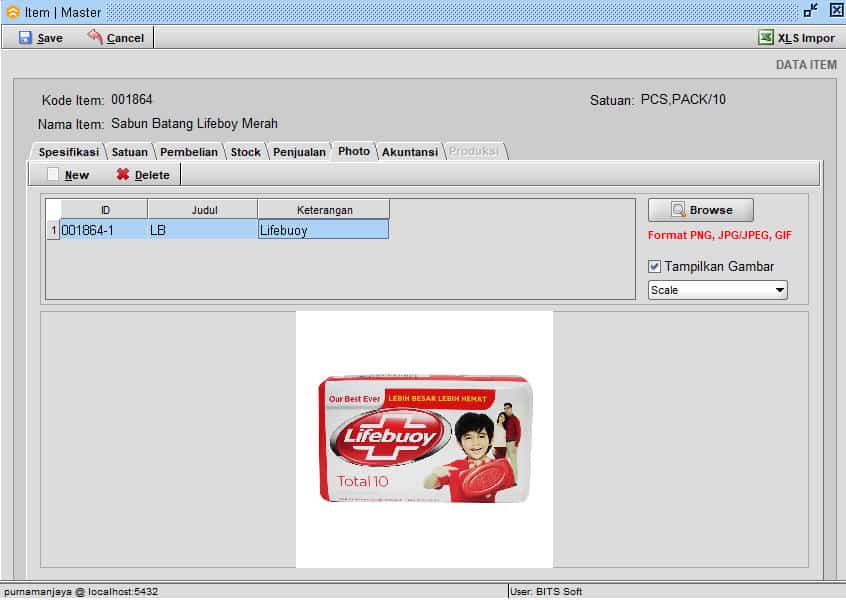Go to the Stock tab
Screen dimensions: 846x600
[x=245, y=152]
